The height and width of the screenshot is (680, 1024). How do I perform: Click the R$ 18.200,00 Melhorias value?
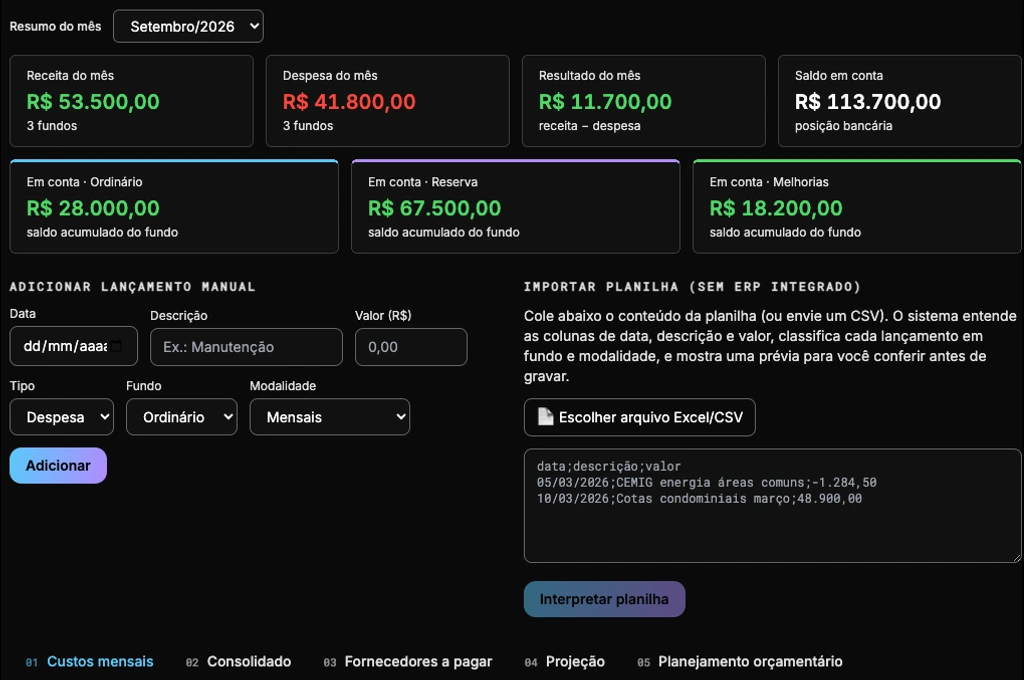click(776, 208)
